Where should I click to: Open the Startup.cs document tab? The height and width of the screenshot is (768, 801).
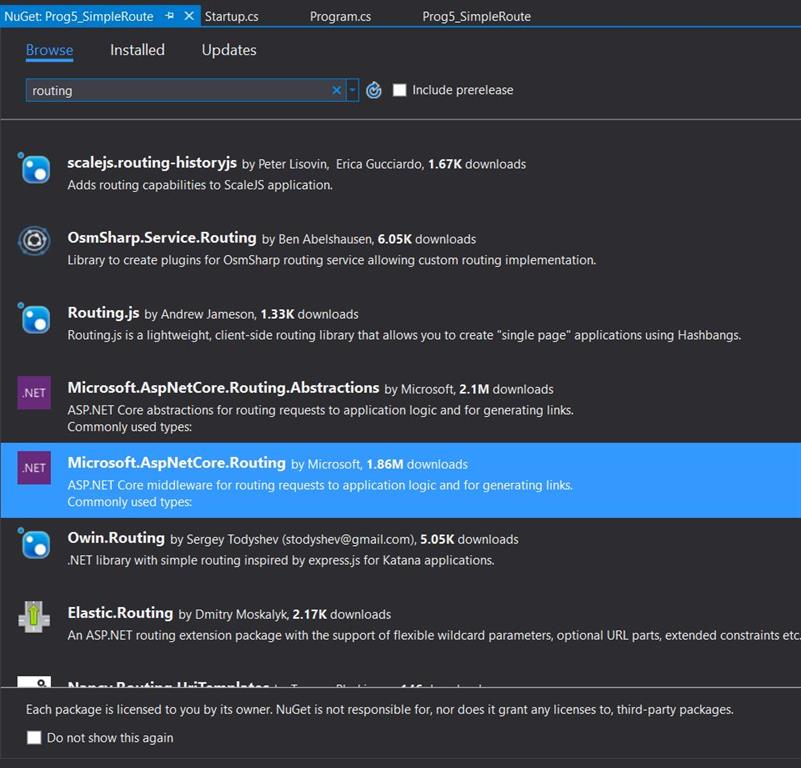pos(231,16)
